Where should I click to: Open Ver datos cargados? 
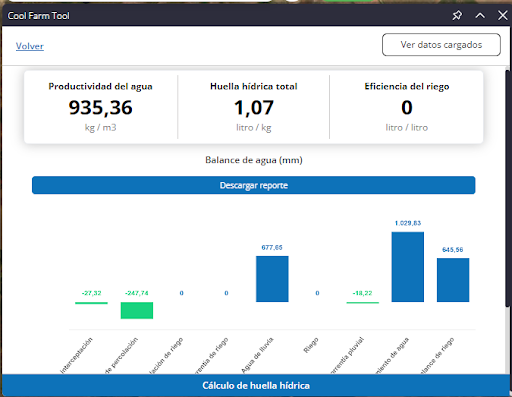pyautogui.click(x=441, y=45)
